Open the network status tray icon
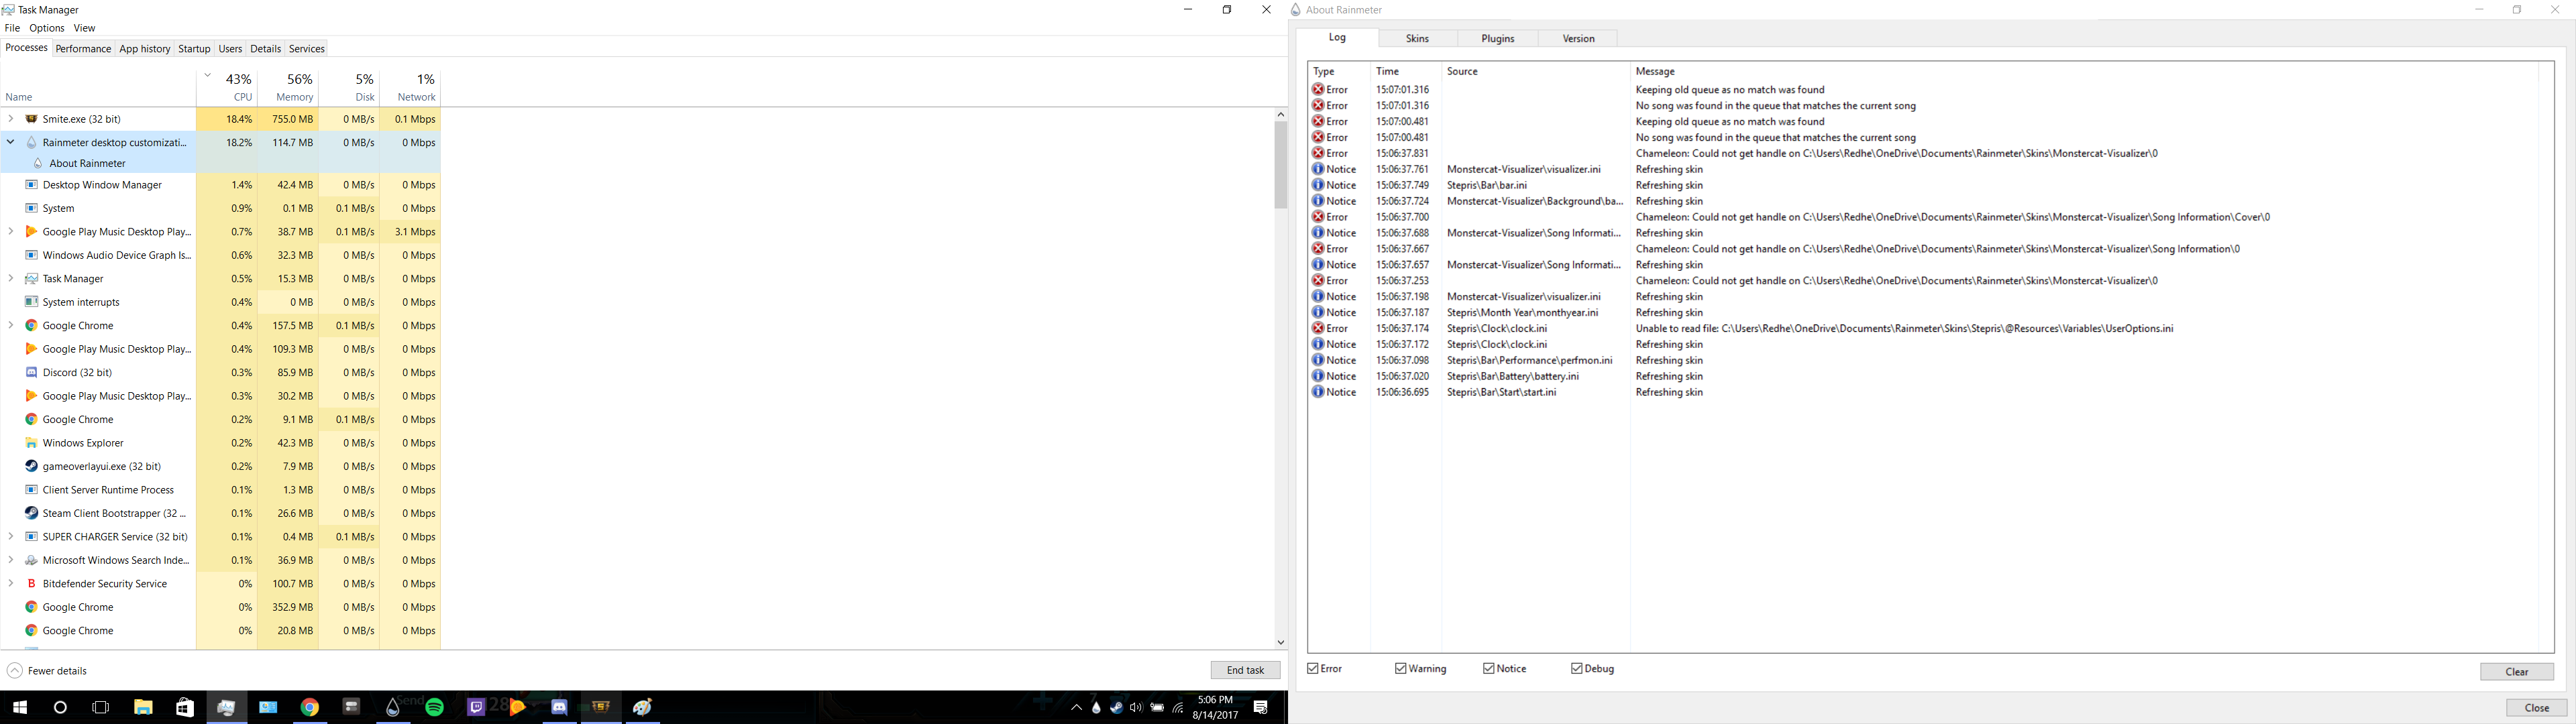The width and height of the screenshot is (2576, 724). [1178, 708]
